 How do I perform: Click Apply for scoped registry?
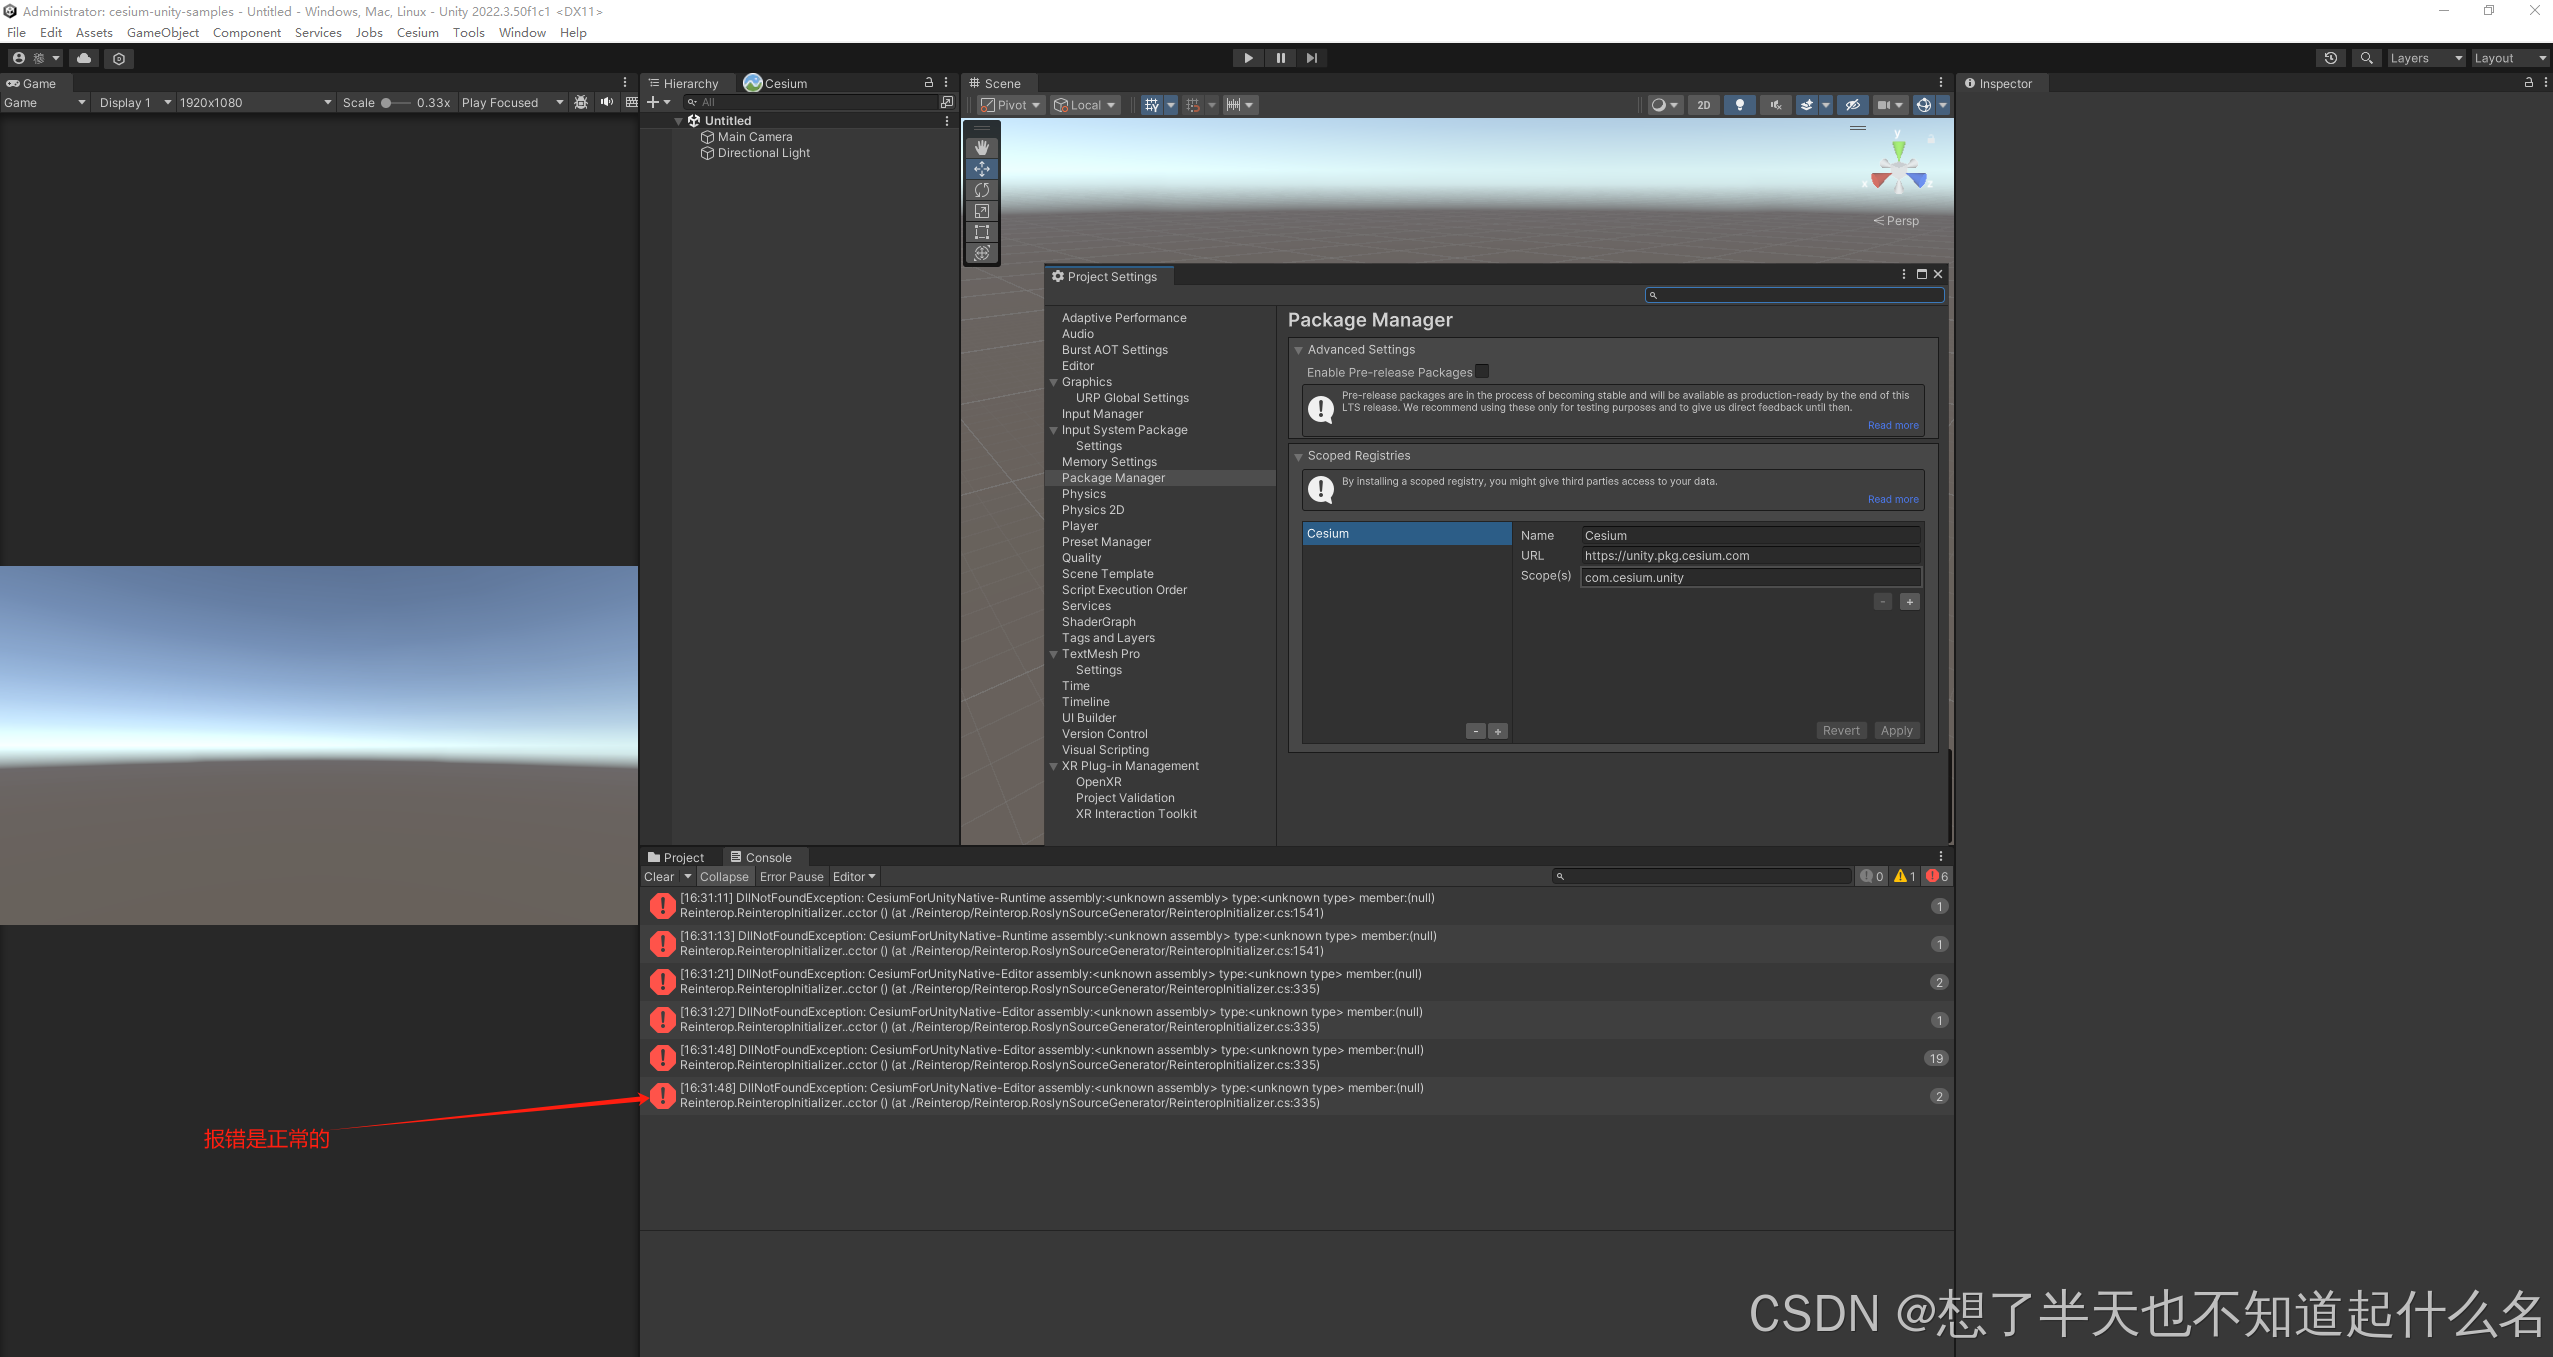(1896, 731)
